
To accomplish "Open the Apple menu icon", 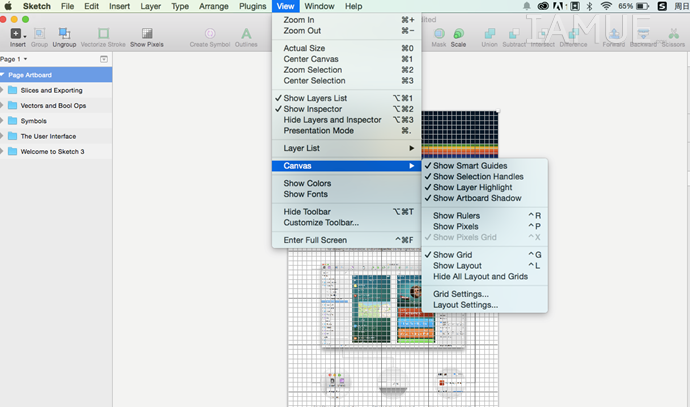I will (8, 6).
